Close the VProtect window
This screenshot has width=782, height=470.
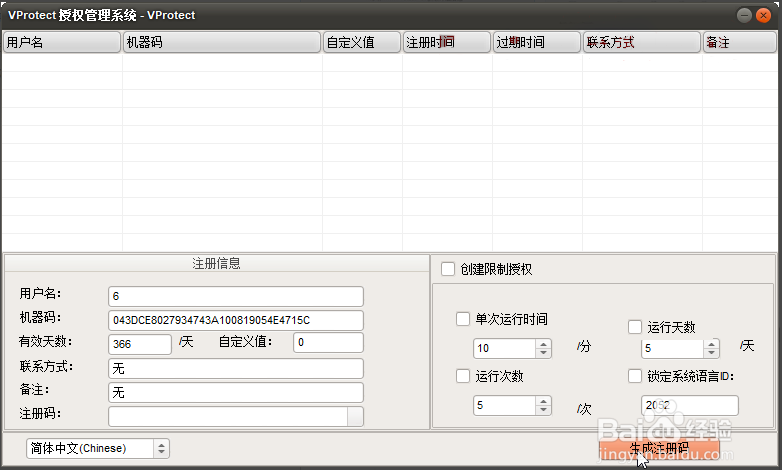point(763,15)
